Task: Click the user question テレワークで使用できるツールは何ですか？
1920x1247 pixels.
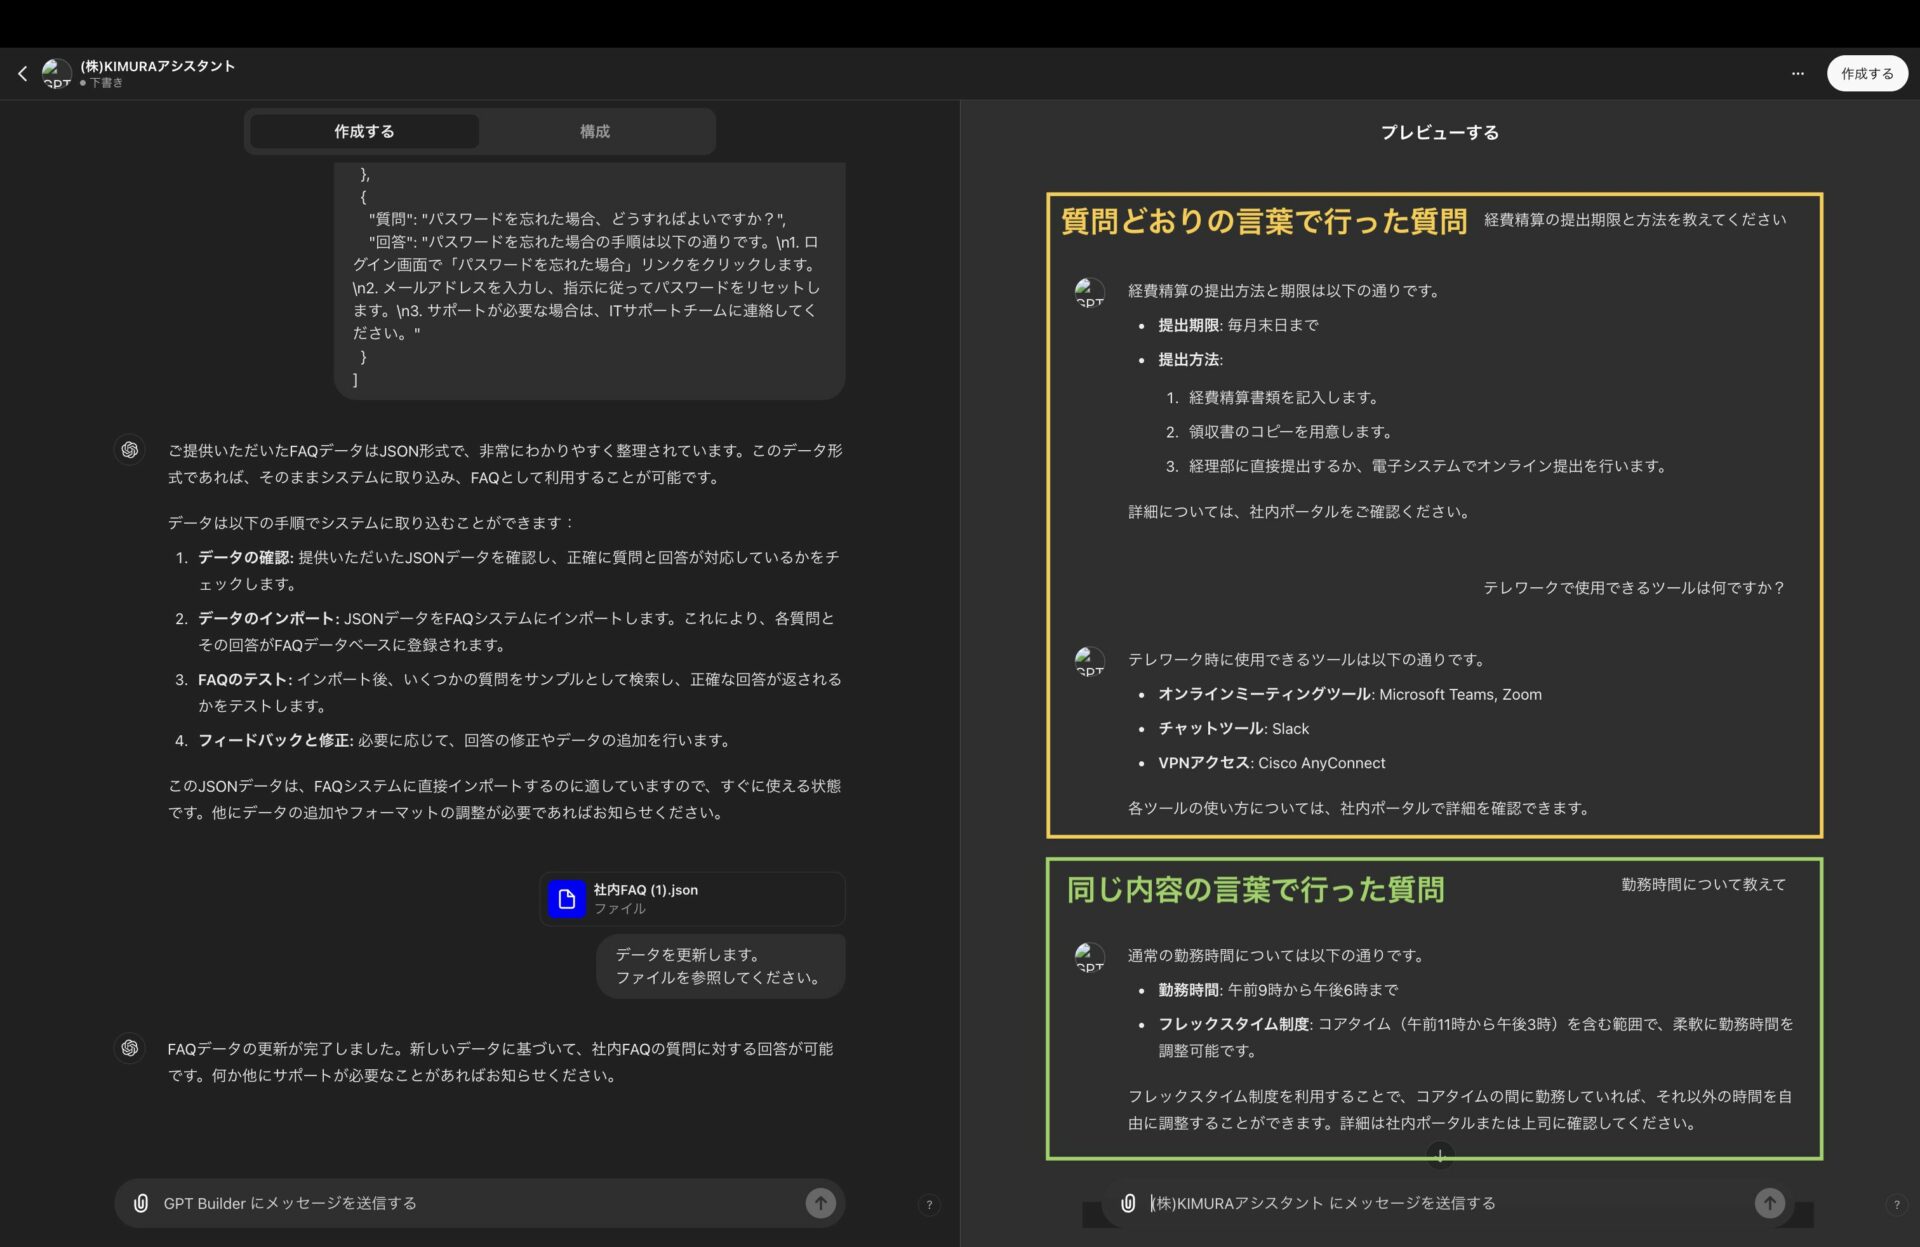Action: [x=1634, y=587]
